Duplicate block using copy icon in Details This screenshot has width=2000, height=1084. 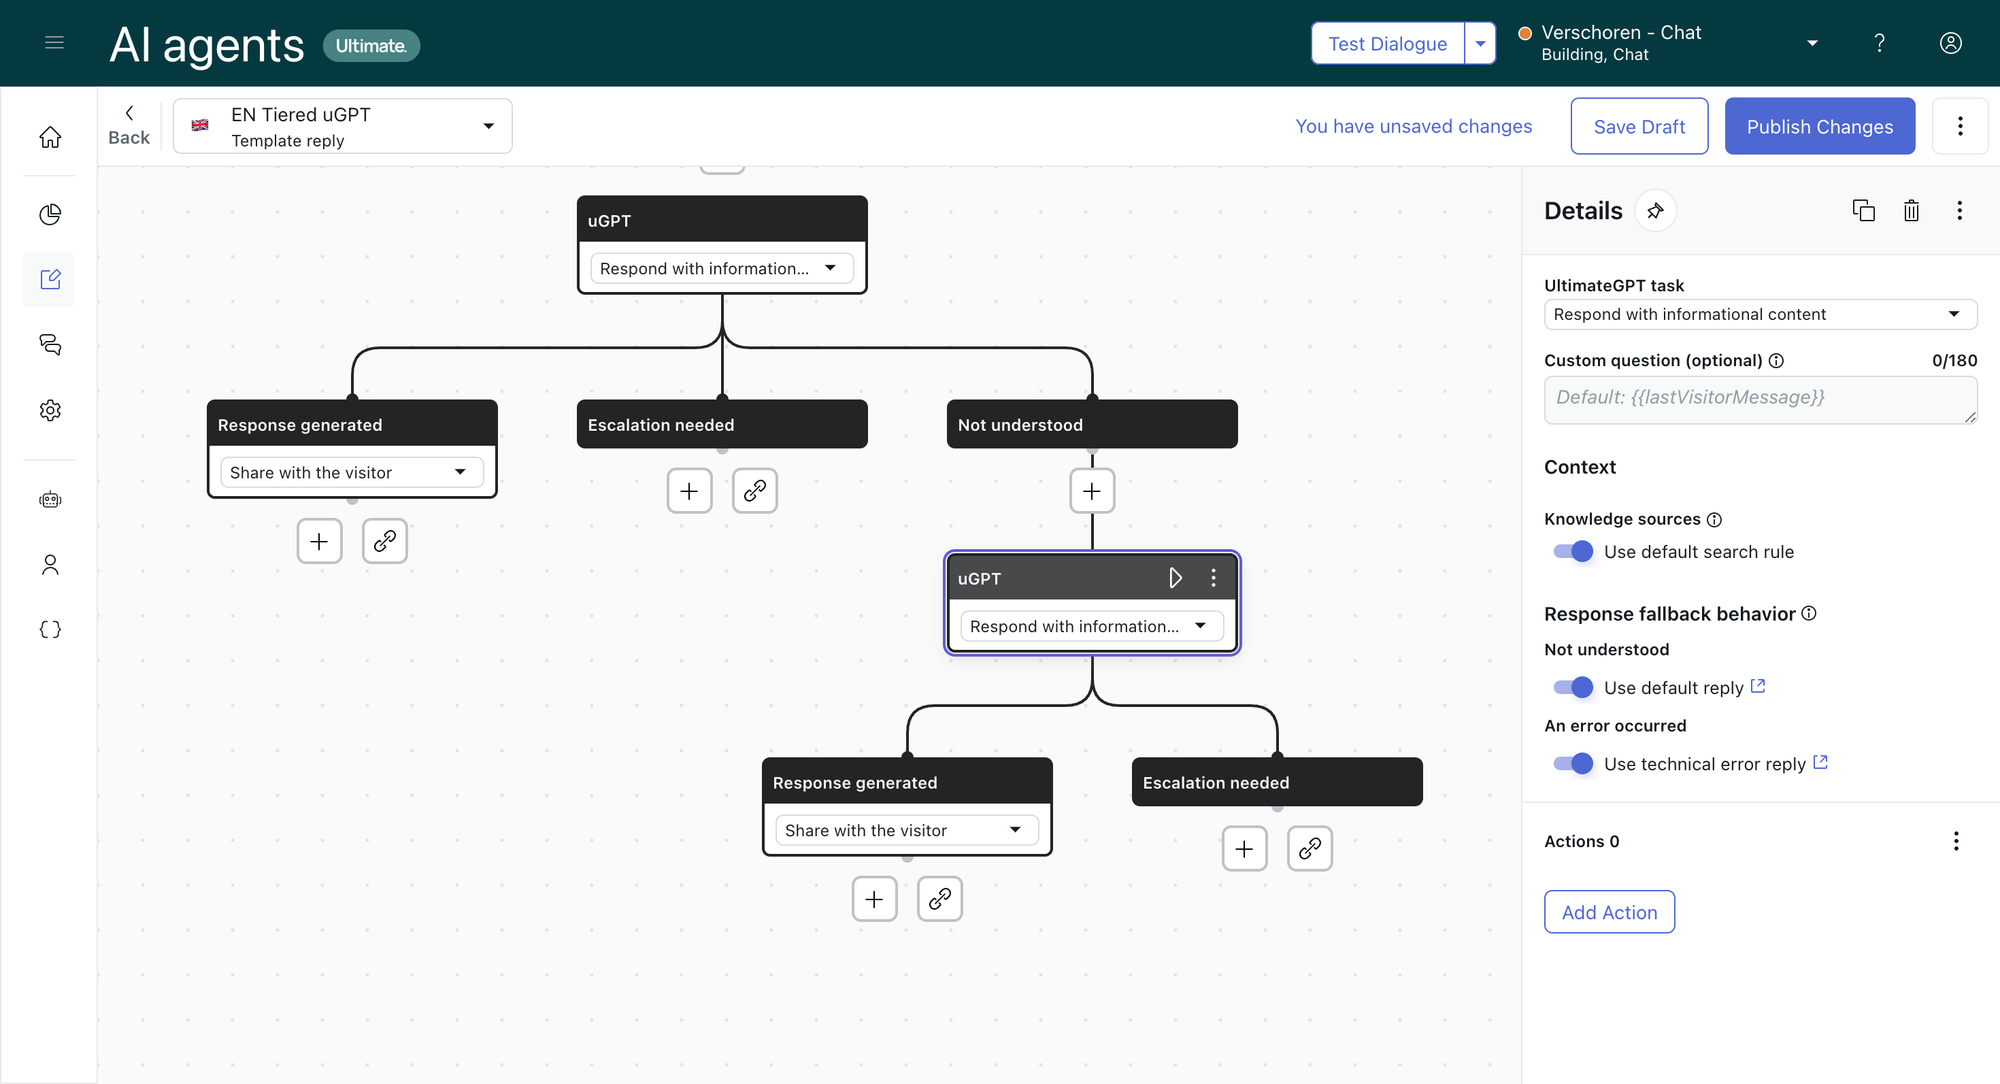coord(1863,211)
